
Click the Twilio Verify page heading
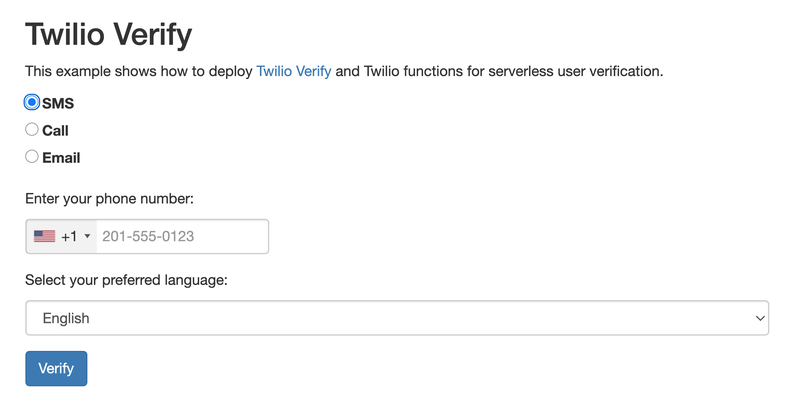109,35
